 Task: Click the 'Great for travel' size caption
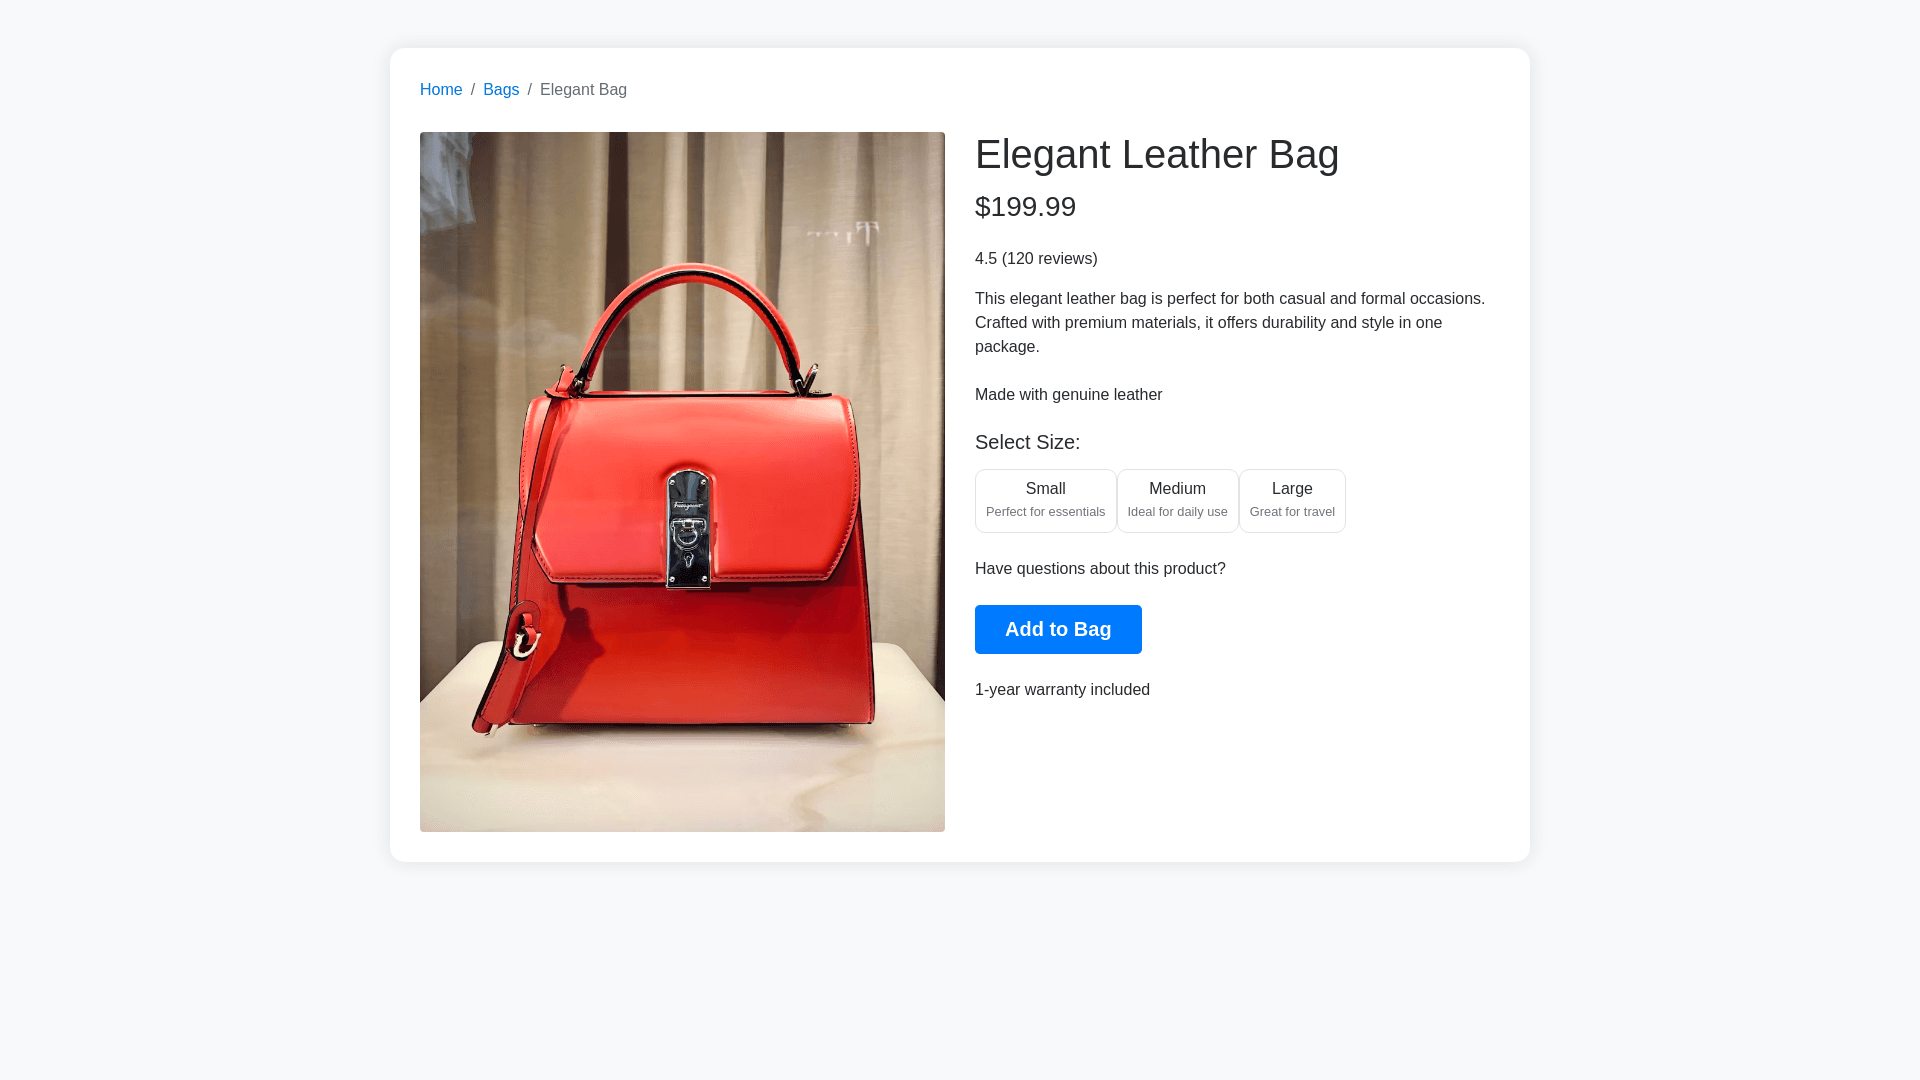[x=1292, y=512]
